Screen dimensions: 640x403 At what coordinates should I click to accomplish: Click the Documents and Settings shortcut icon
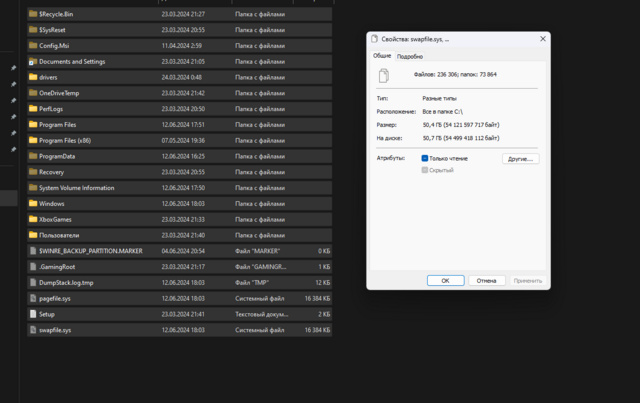click(x=32, y=62)
